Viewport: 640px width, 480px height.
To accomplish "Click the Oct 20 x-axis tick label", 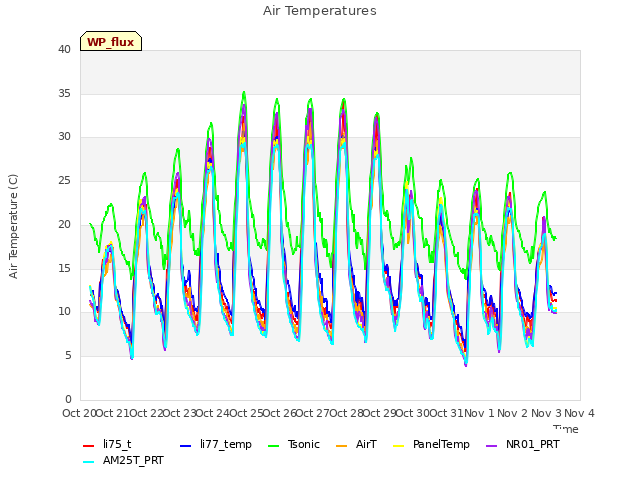I will click(x=79, y=413).
